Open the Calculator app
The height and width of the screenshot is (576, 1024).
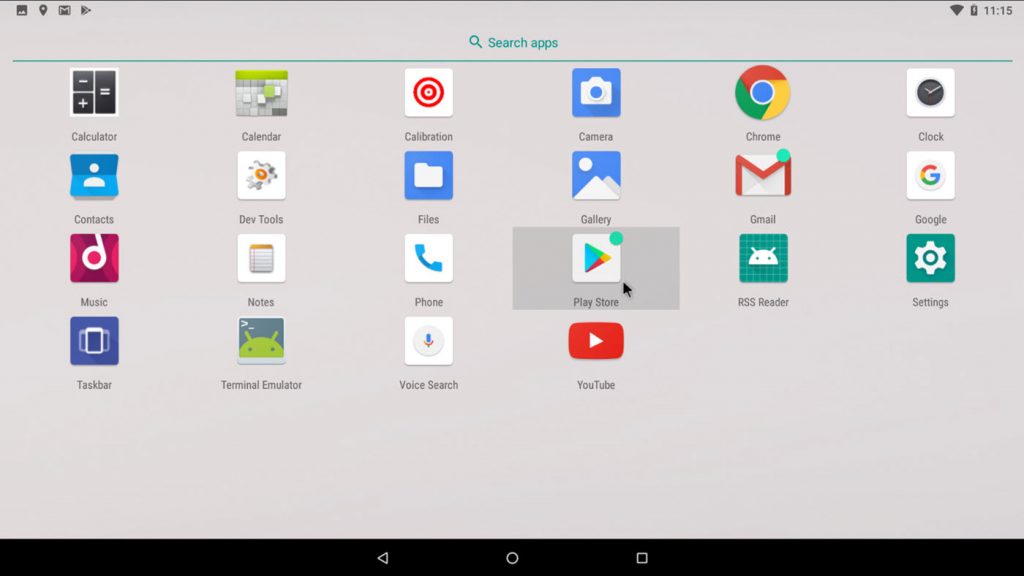94,93
